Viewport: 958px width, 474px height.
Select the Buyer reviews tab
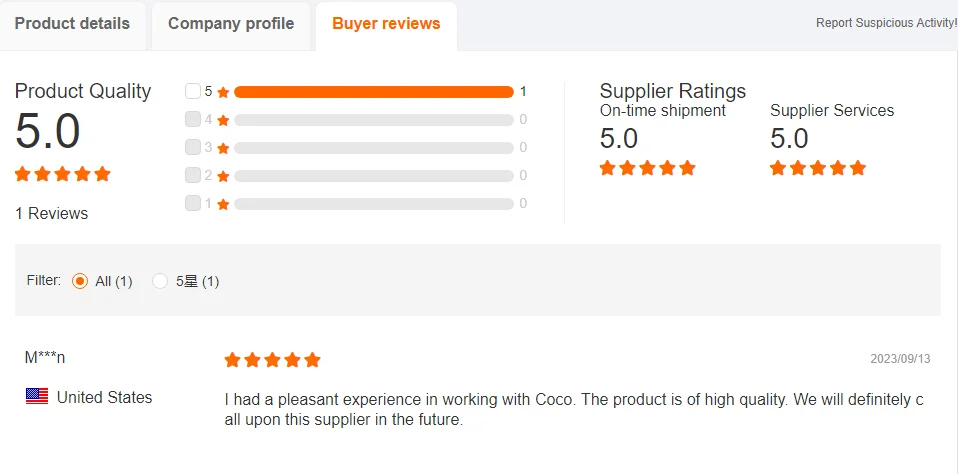point(386,24)
